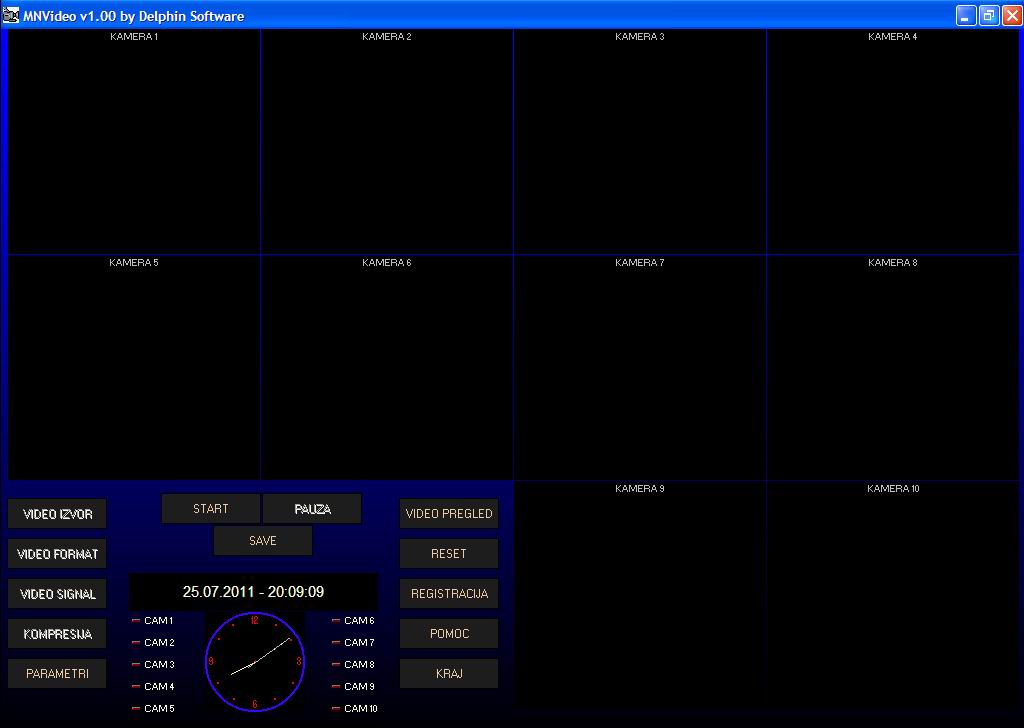
Task: Toggle the CAM 7 indicator
Action: tap(353, 642)
